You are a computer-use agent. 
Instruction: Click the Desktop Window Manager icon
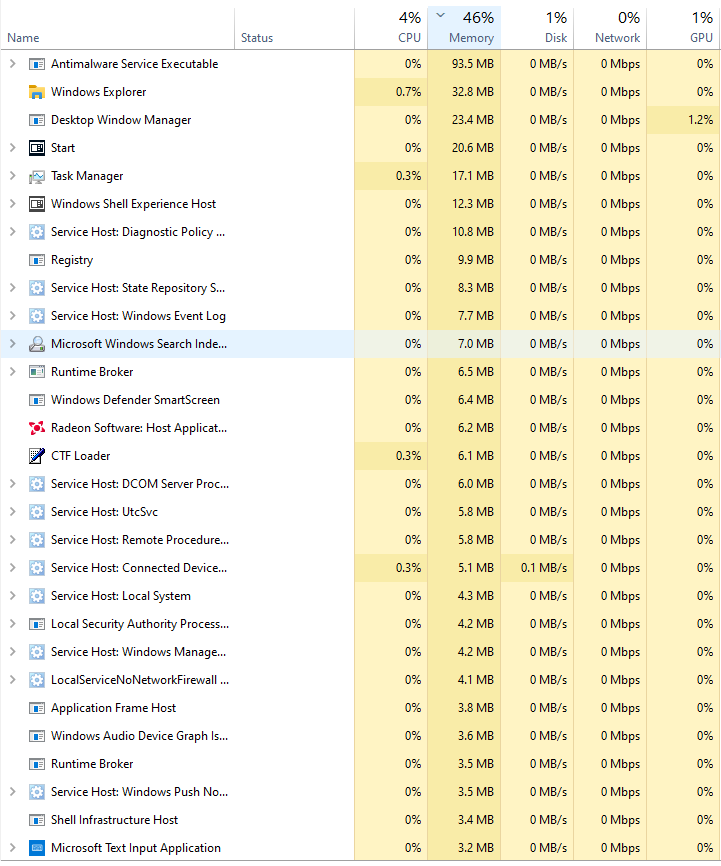36,120
